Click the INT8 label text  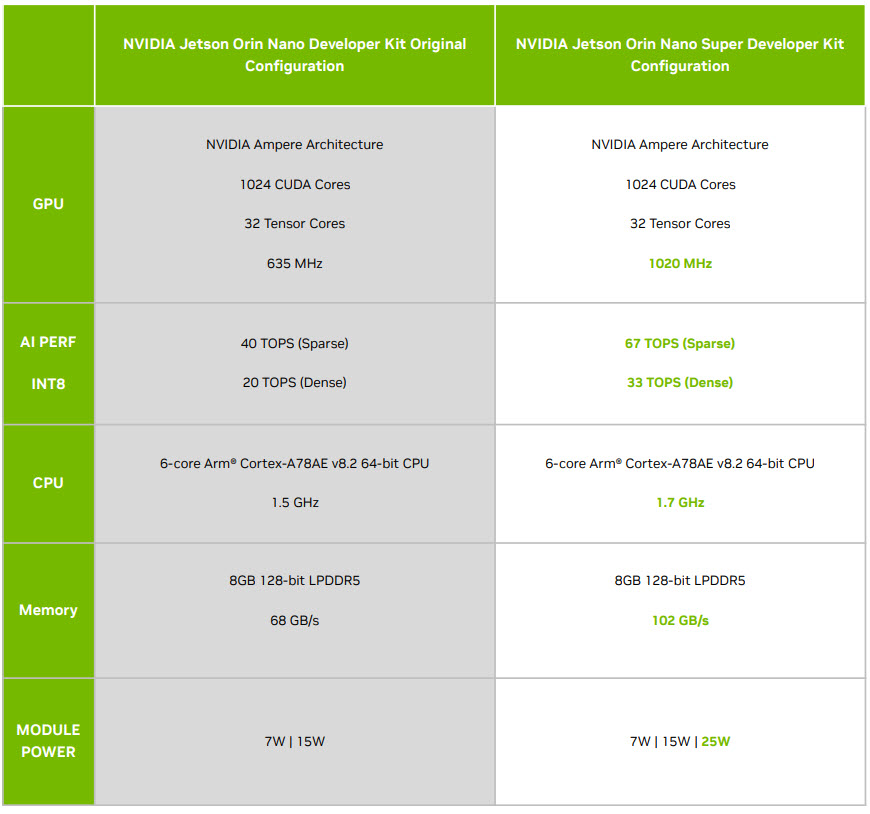point(48,383)
